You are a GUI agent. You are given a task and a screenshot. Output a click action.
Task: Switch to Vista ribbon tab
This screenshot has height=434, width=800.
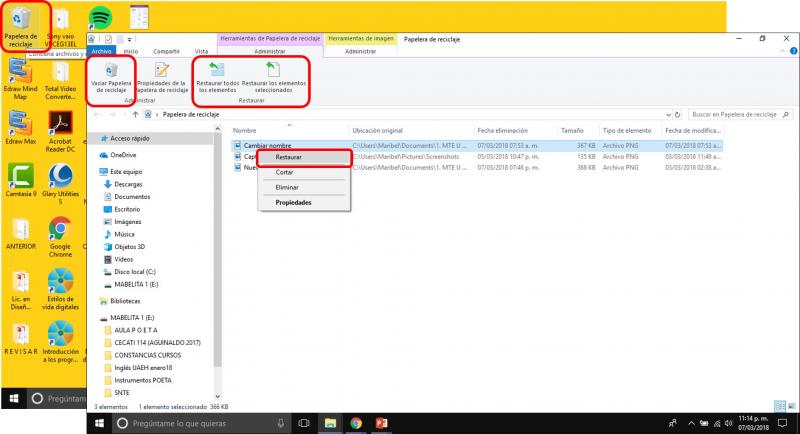click(202, 52)
